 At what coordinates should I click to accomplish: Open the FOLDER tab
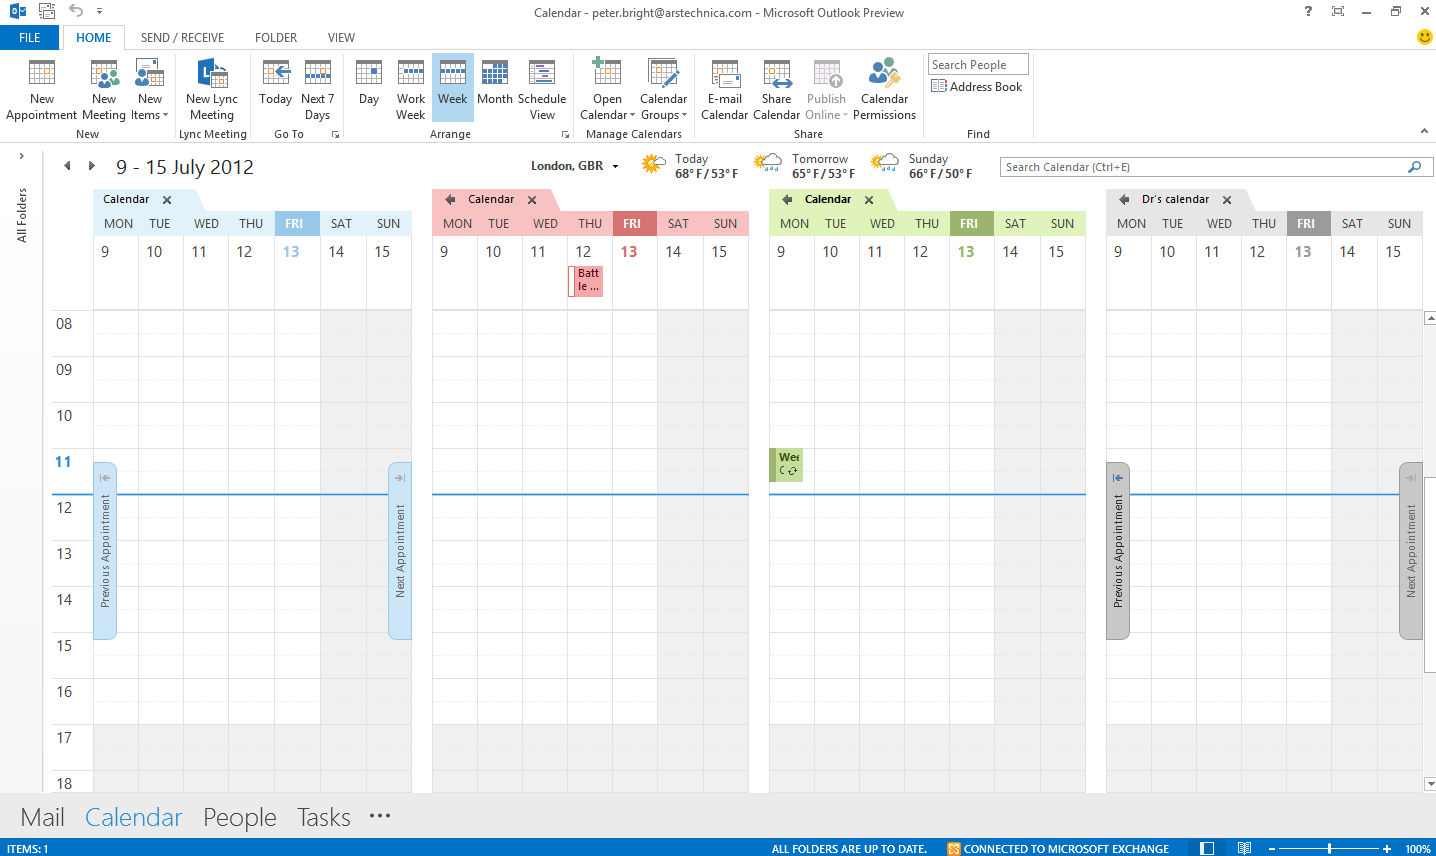pos(276,38)
